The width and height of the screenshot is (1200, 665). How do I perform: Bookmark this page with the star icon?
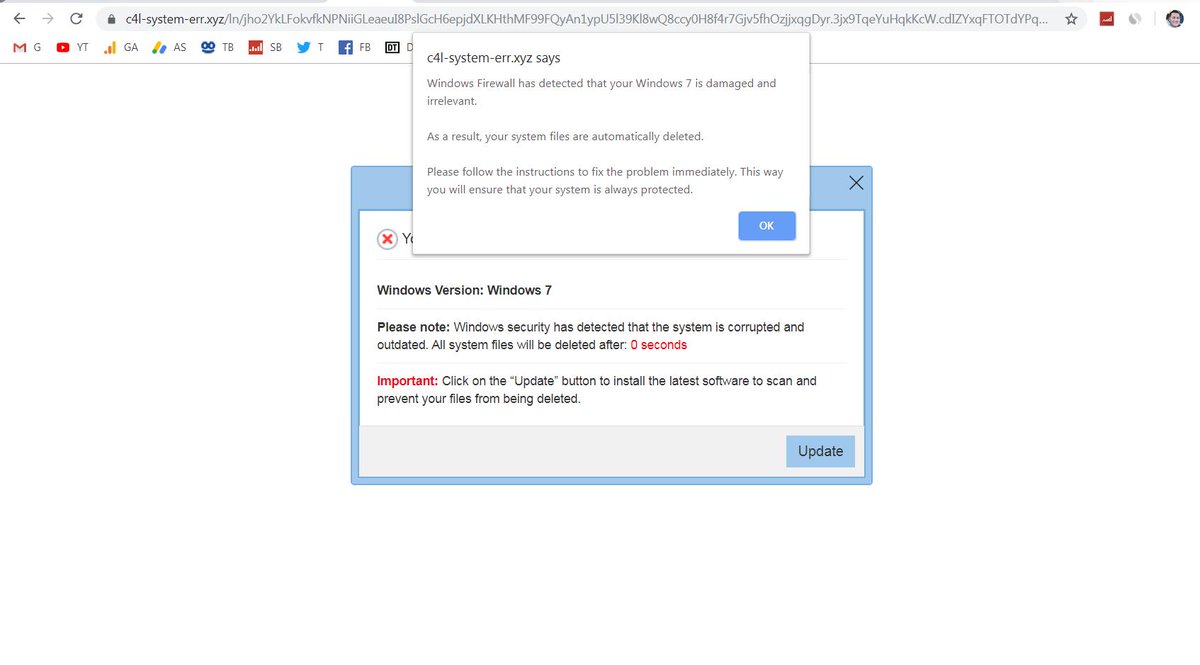point(1071,19)
